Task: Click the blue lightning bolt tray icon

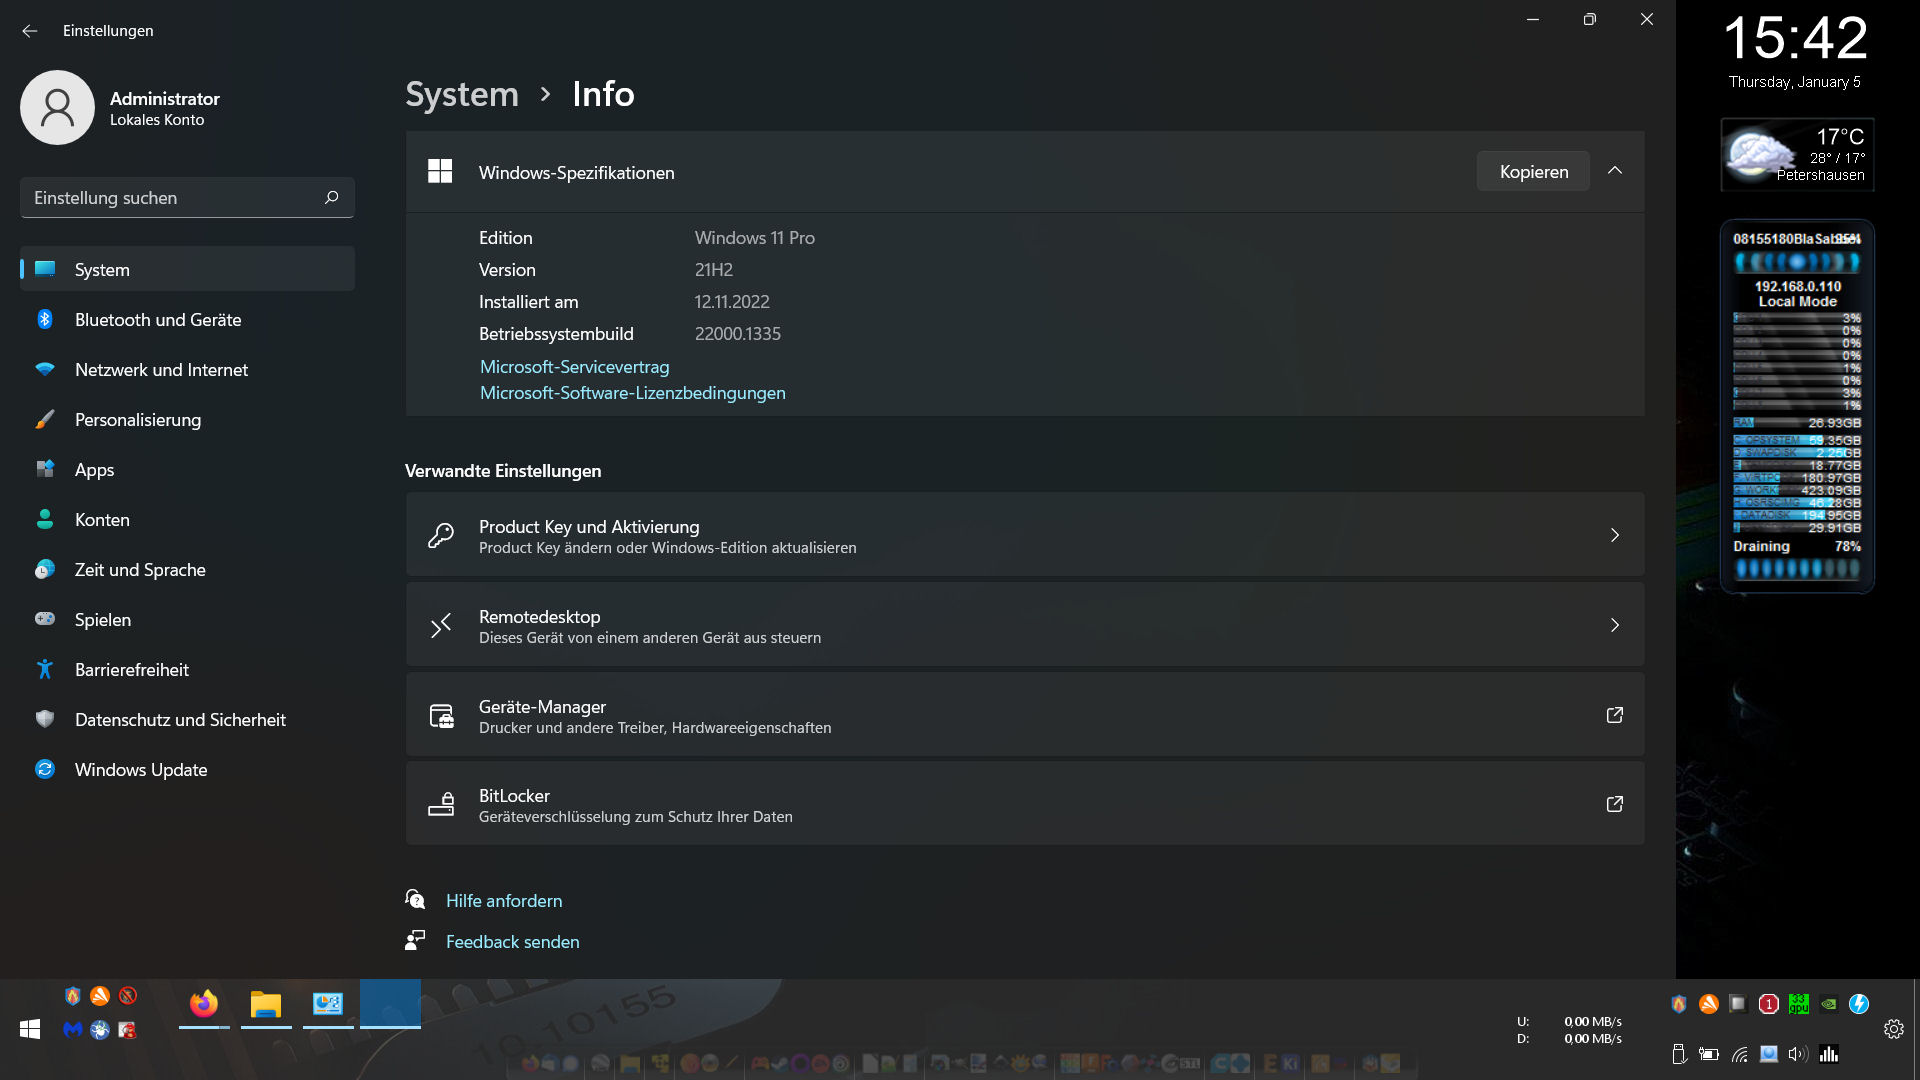Action: 1859,1004
